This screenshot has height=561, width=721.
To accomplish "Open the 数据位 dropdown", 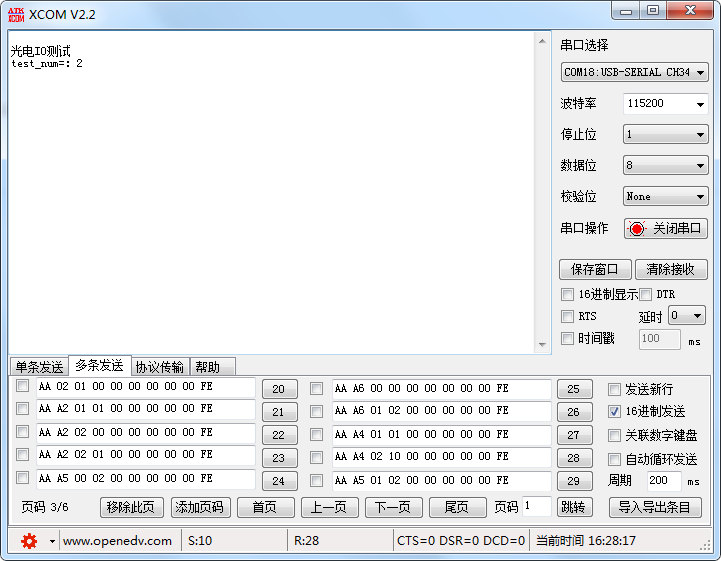I will click(665, 165).
